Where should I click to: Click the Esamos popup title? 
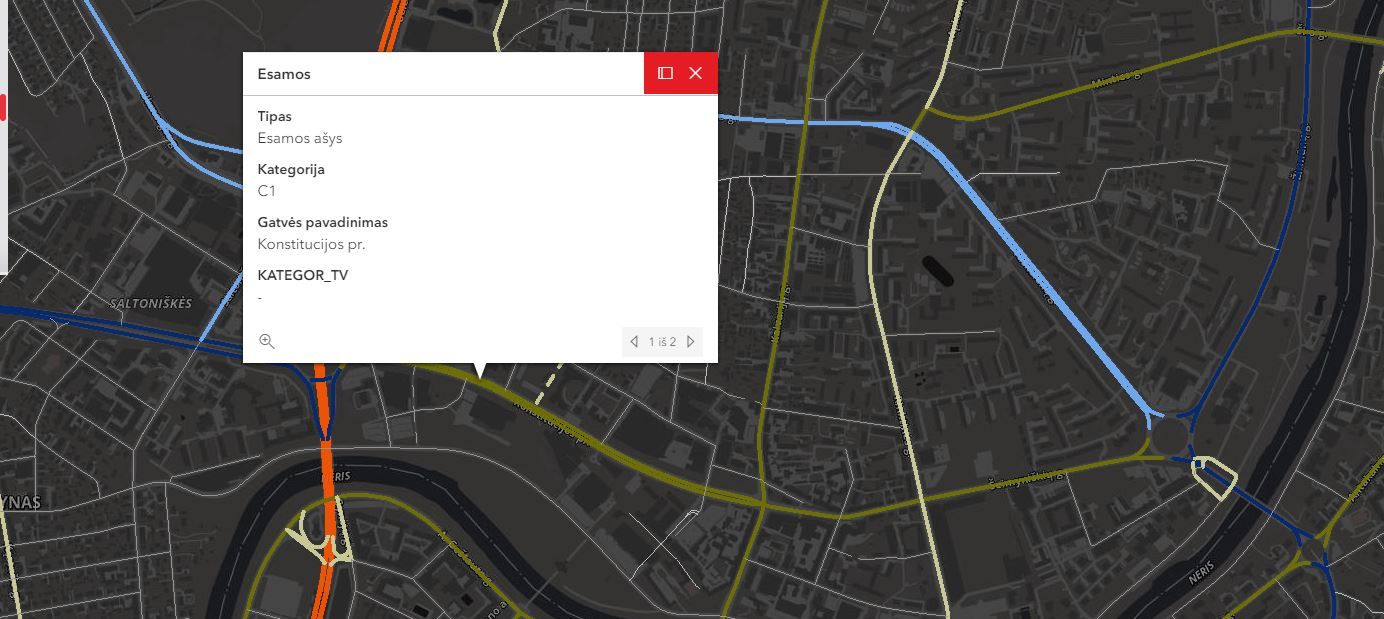pos(284,74)
